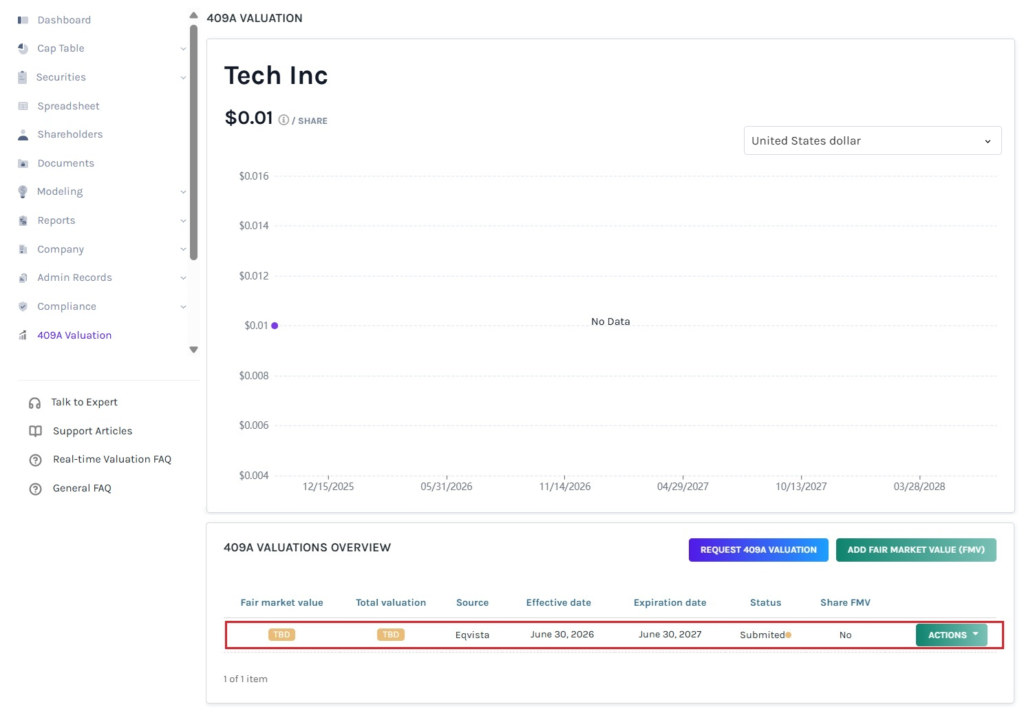Open the United States dollar currency dropdown
Screen dimensions: 1024x709
click(872, 140)
